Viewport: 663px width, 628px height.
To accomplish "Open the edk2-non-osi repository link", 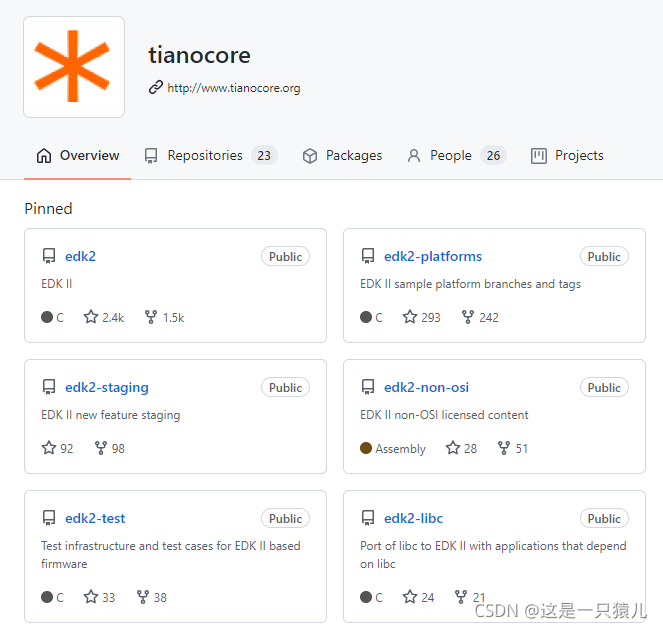I will tap(426, 387).
